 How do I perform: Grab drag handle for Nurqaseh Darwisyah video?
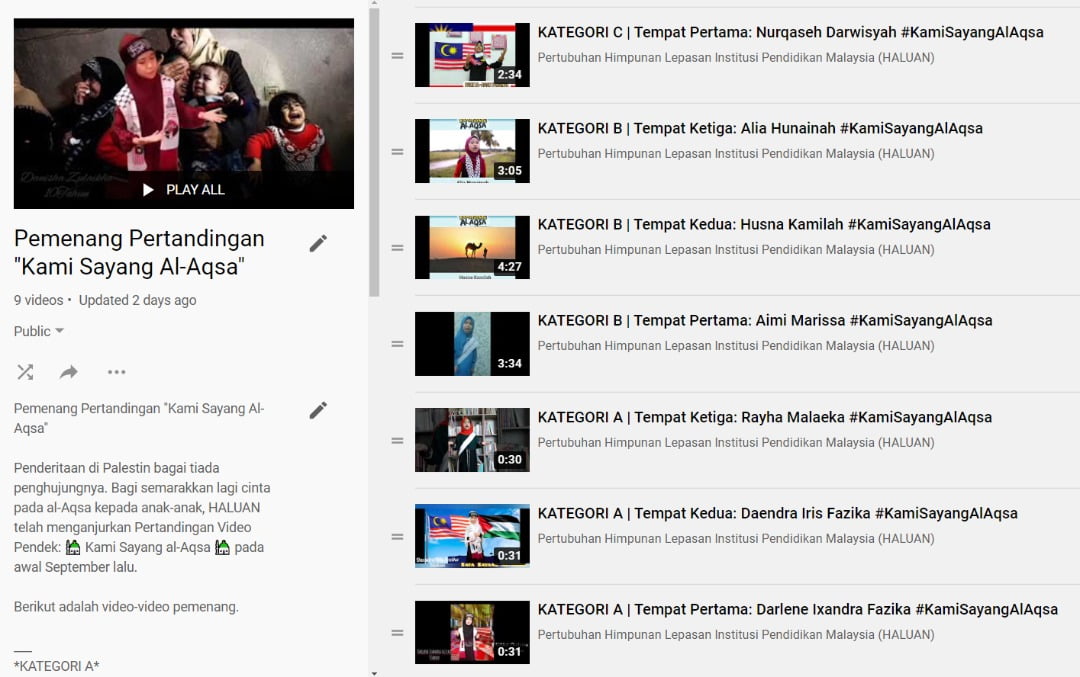[397, 55]
